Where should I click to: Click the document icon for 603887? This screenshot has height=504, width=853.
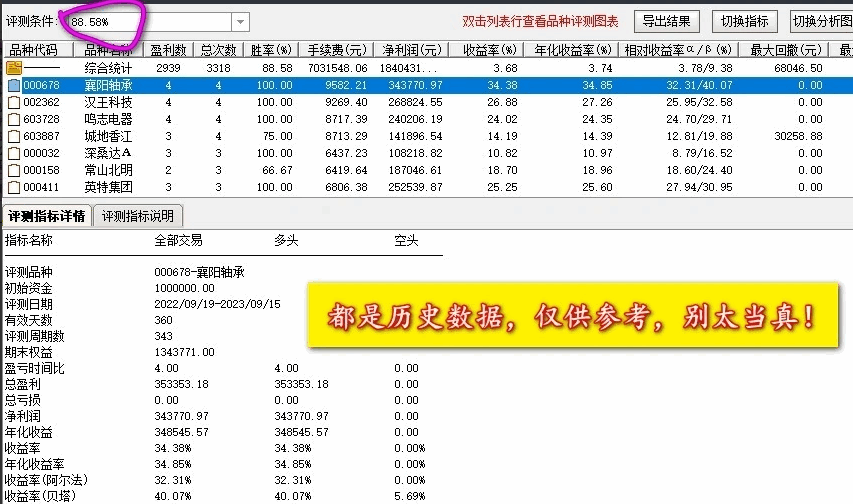[14, 136]
